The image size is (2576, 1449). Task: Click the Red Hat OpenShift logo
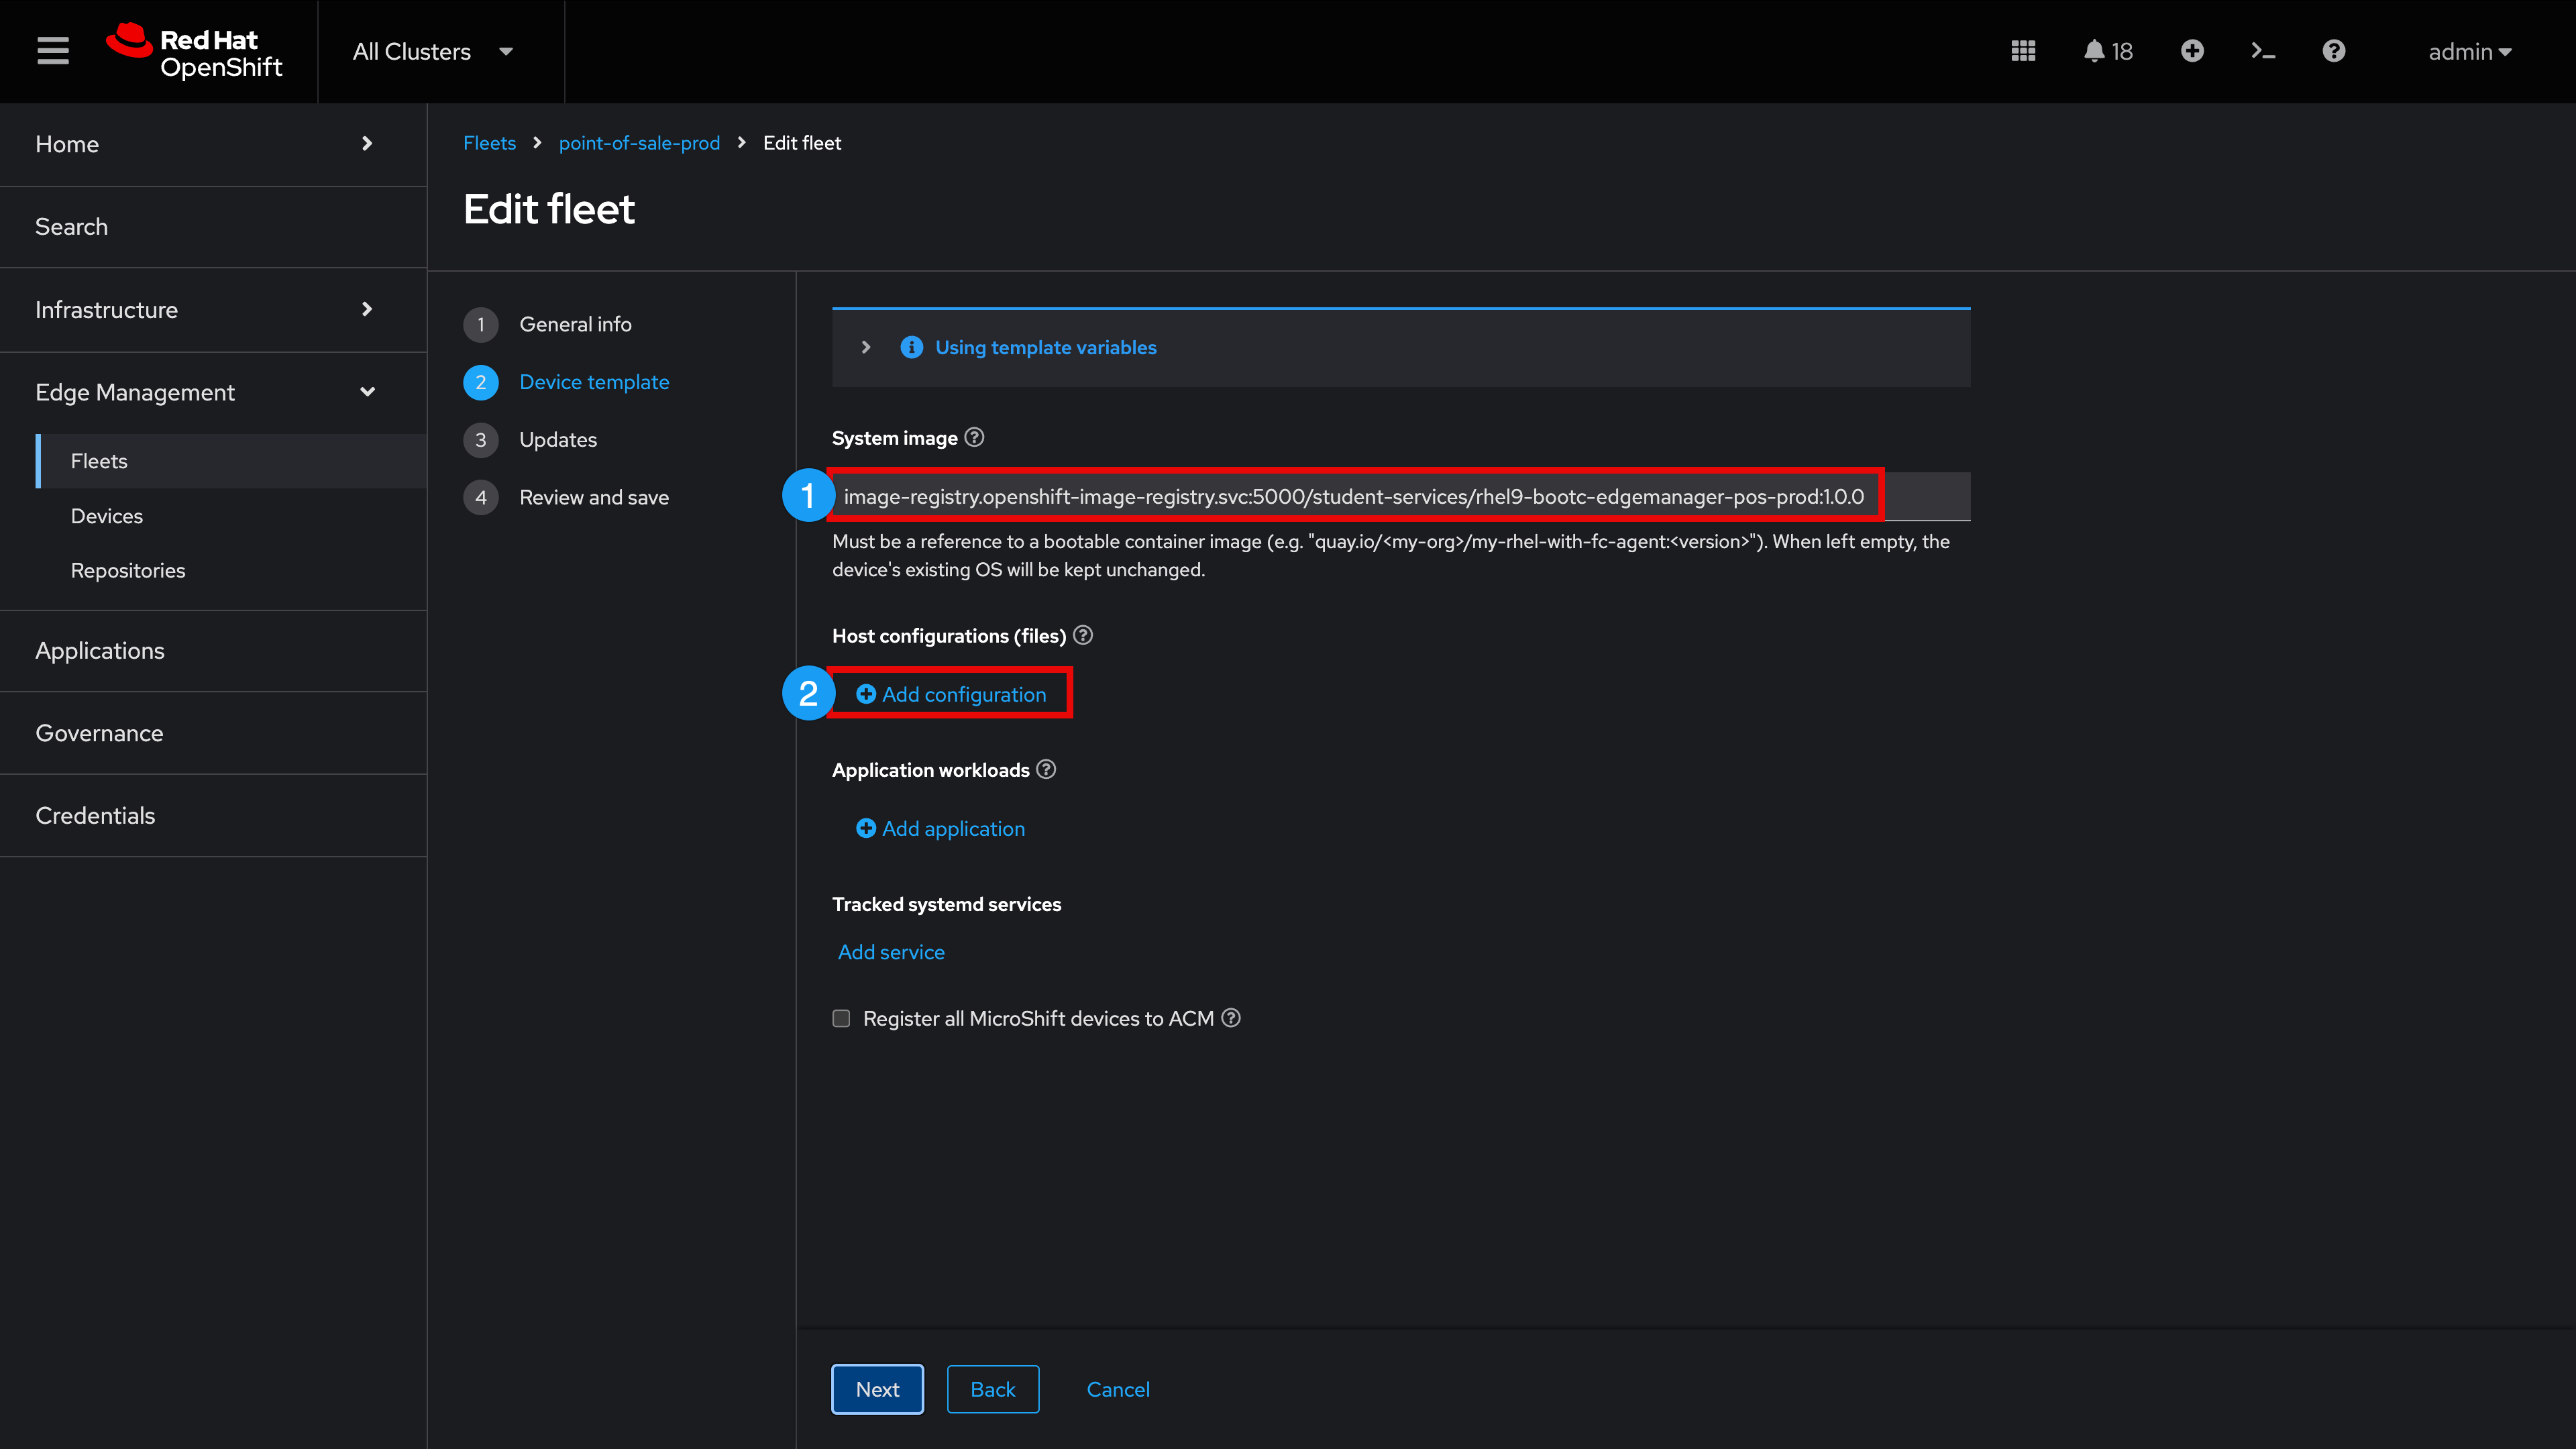click(195, 51)
